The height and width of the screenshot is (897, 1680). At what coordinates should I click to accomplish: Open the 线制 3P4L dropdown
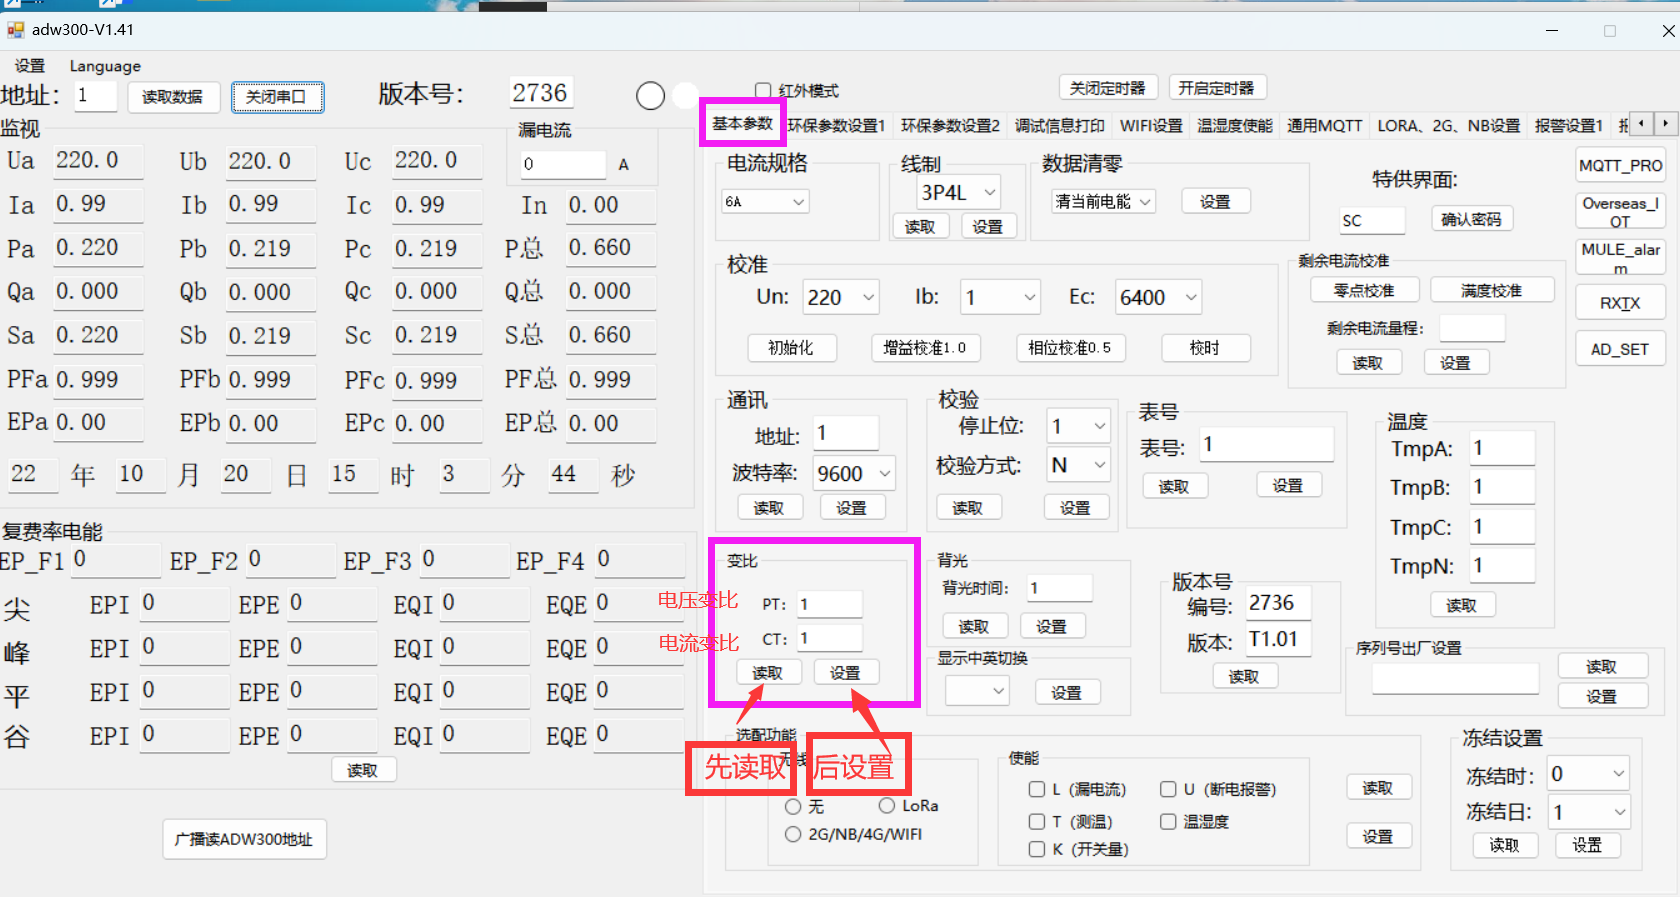958,192
